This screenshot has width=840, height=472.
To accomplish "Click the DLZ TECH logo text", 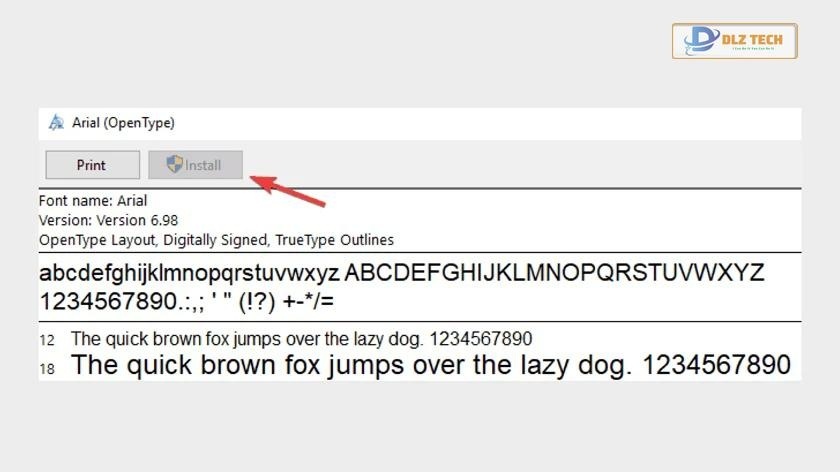I will tap(752, 40).
